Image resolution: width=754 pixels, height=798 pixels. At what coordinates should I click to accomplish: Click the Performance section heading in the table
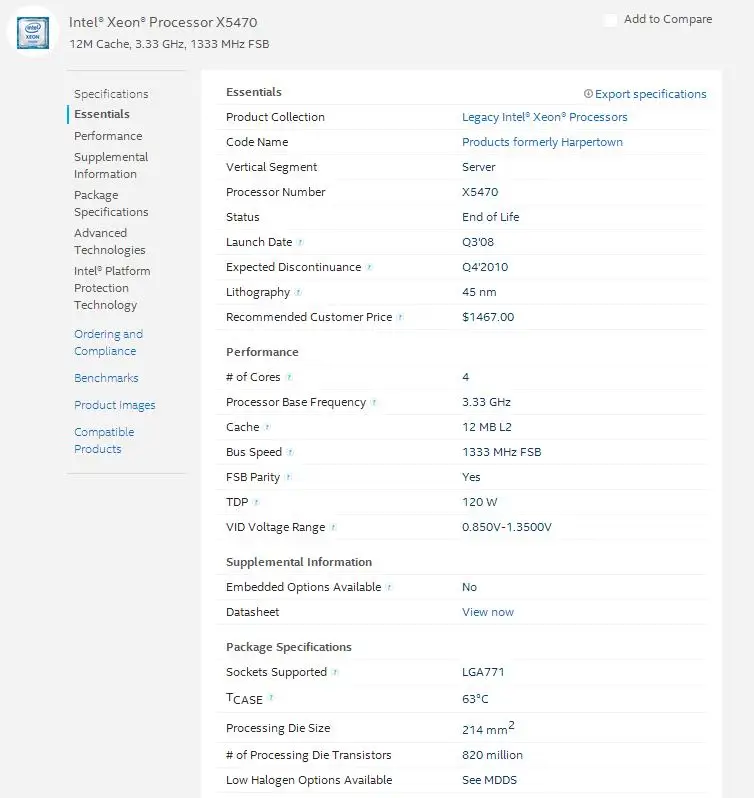pyautogui.click(x=262, y=352)
